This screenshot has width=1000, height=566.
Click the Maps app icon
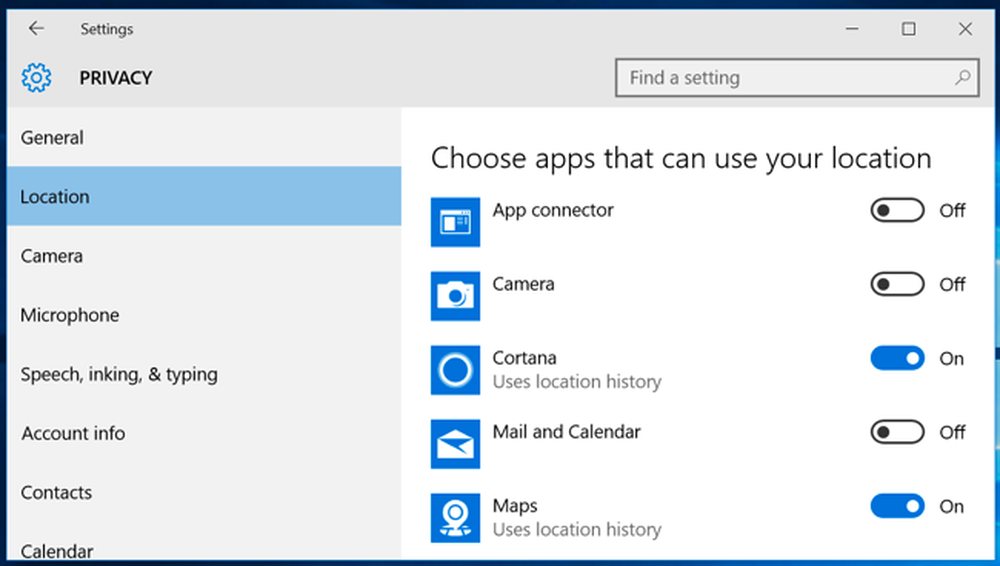click(455, 518)
